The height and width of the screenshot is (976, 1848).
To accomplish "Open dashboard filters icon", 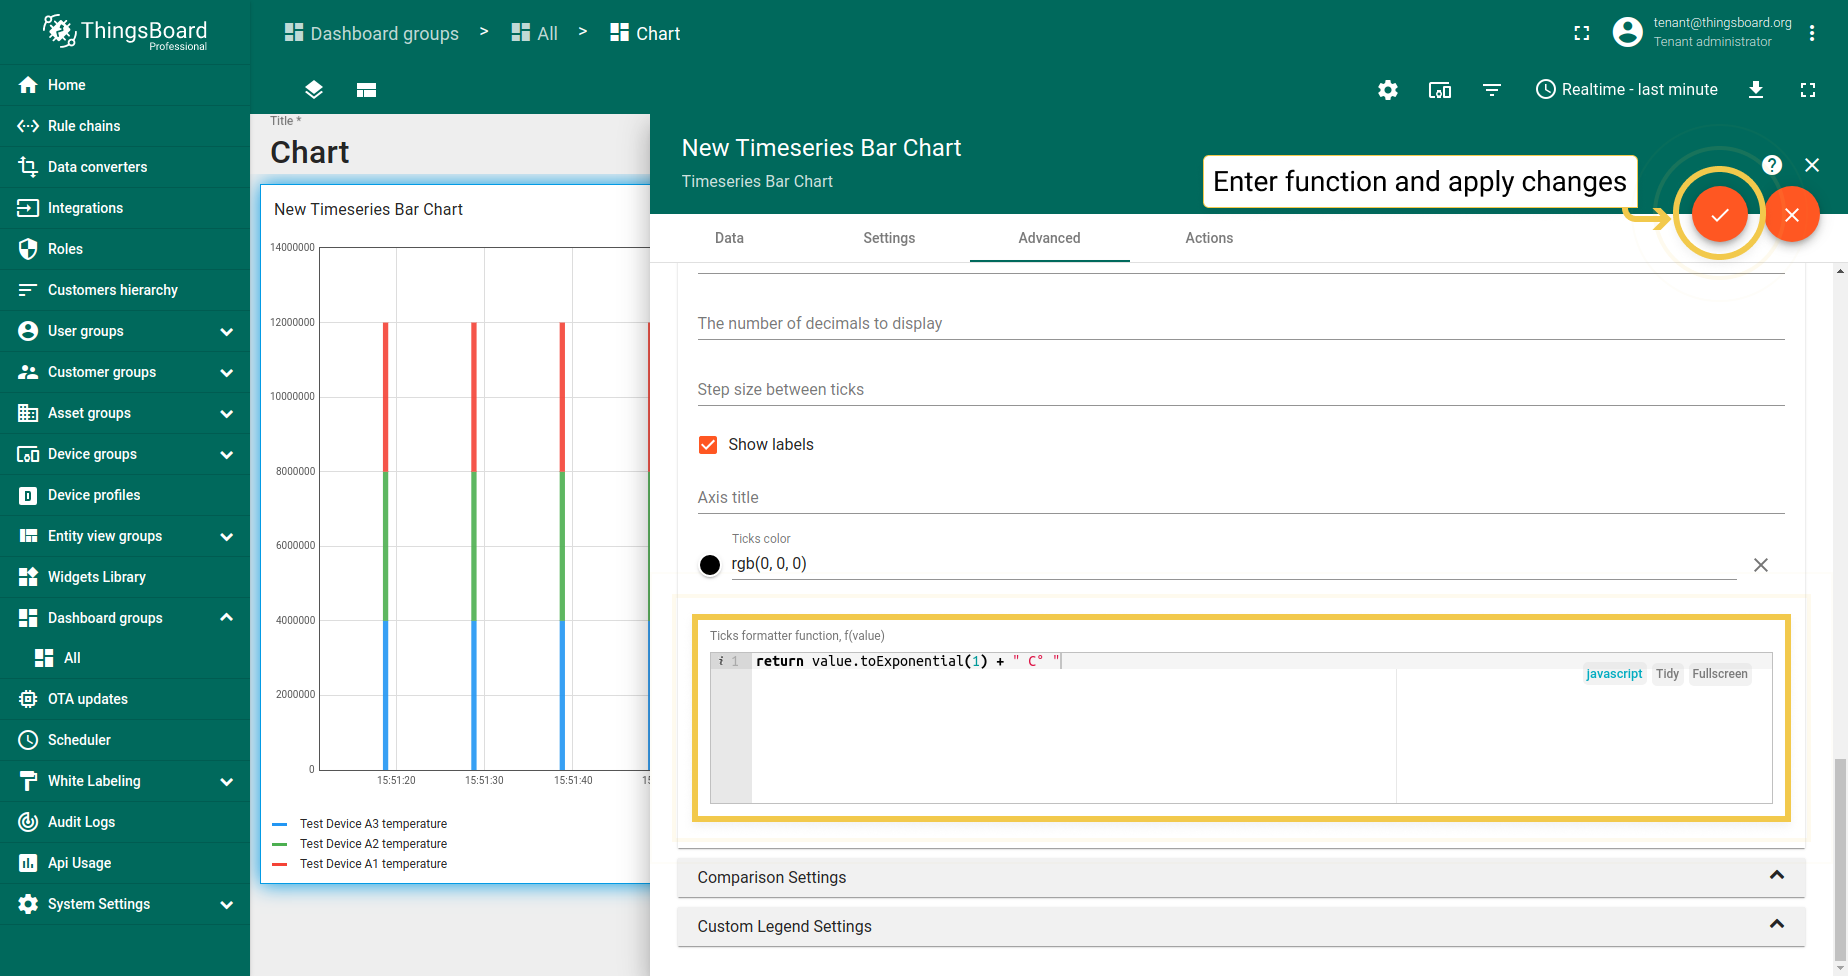I will click(x=1492, y=90).
